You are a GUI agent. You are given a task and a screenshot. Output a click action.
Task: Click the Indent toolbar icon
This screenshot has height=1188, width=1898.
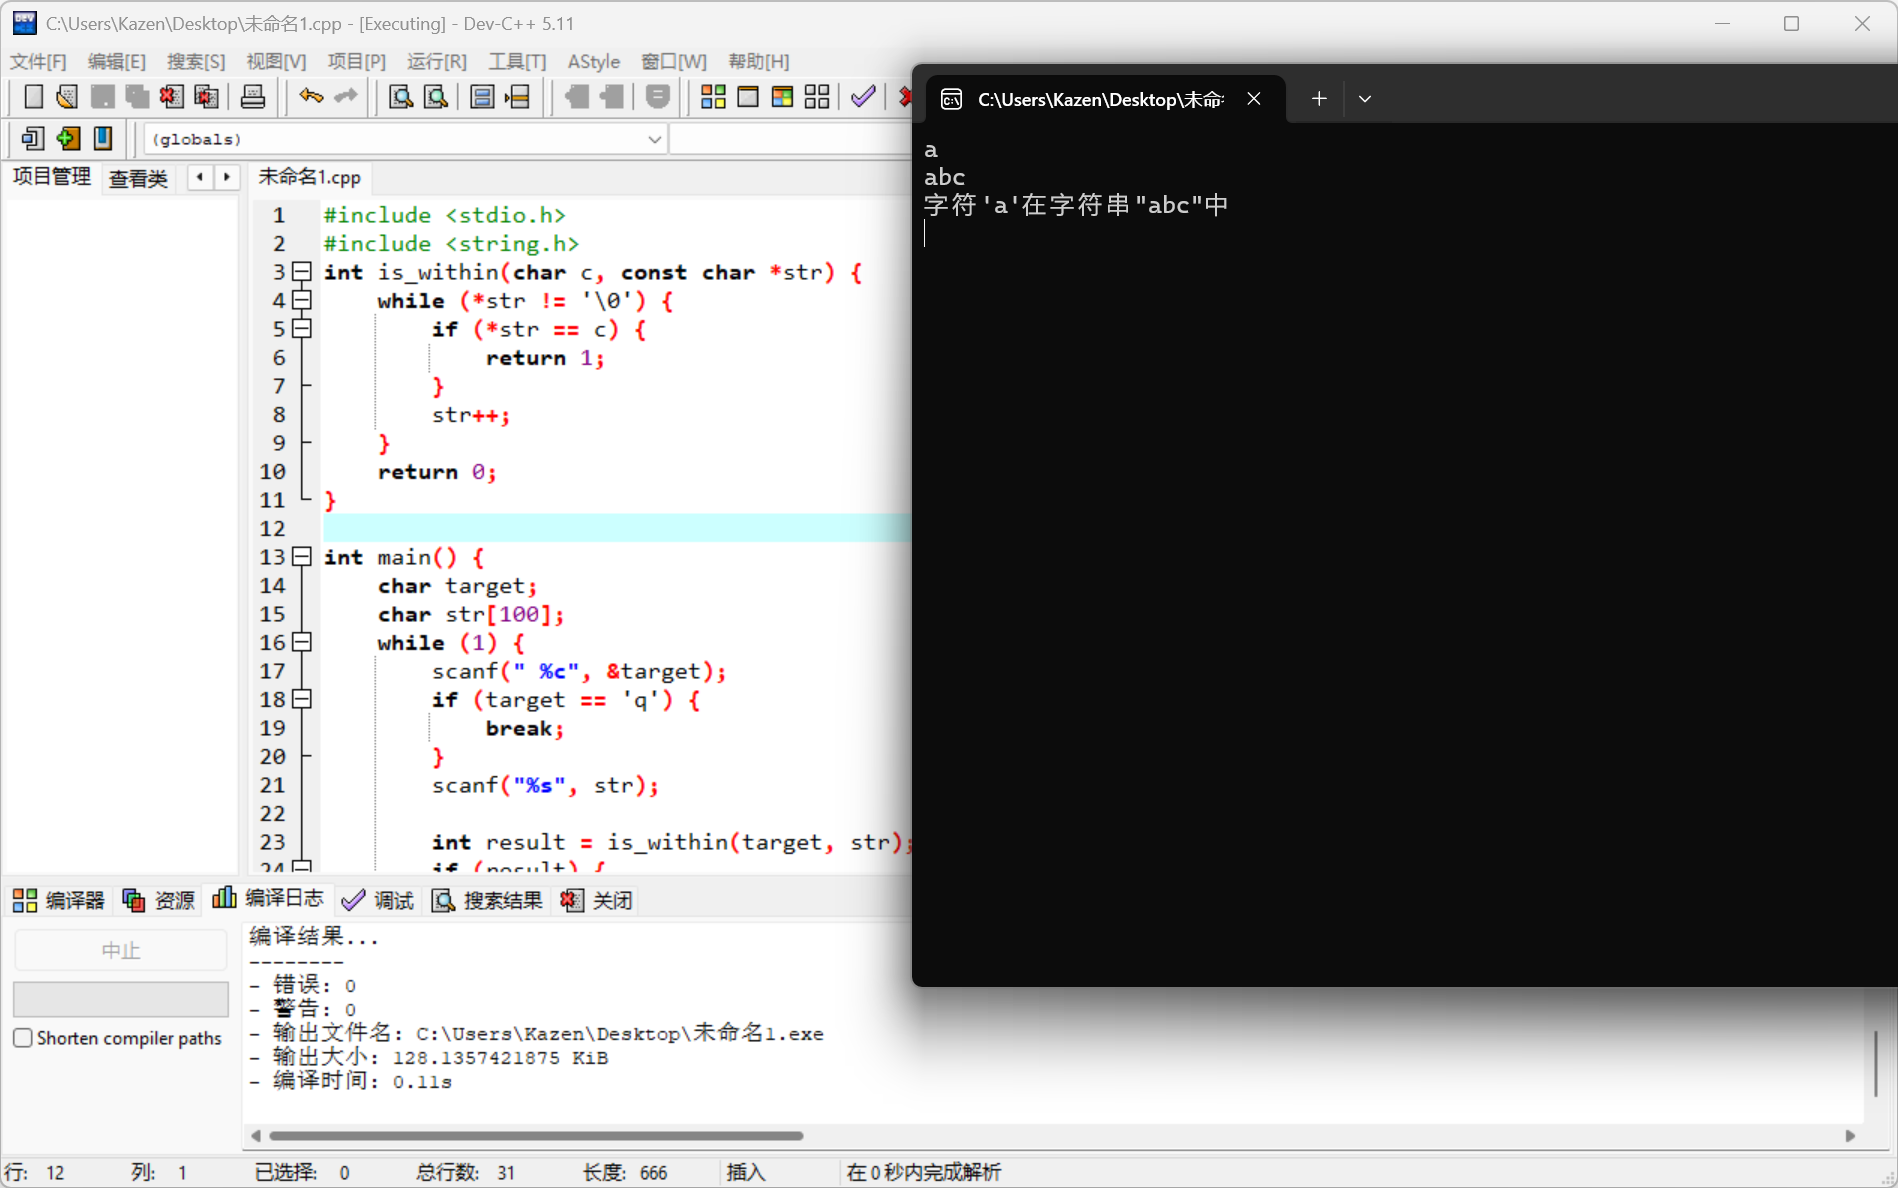[x=612, y=97]
